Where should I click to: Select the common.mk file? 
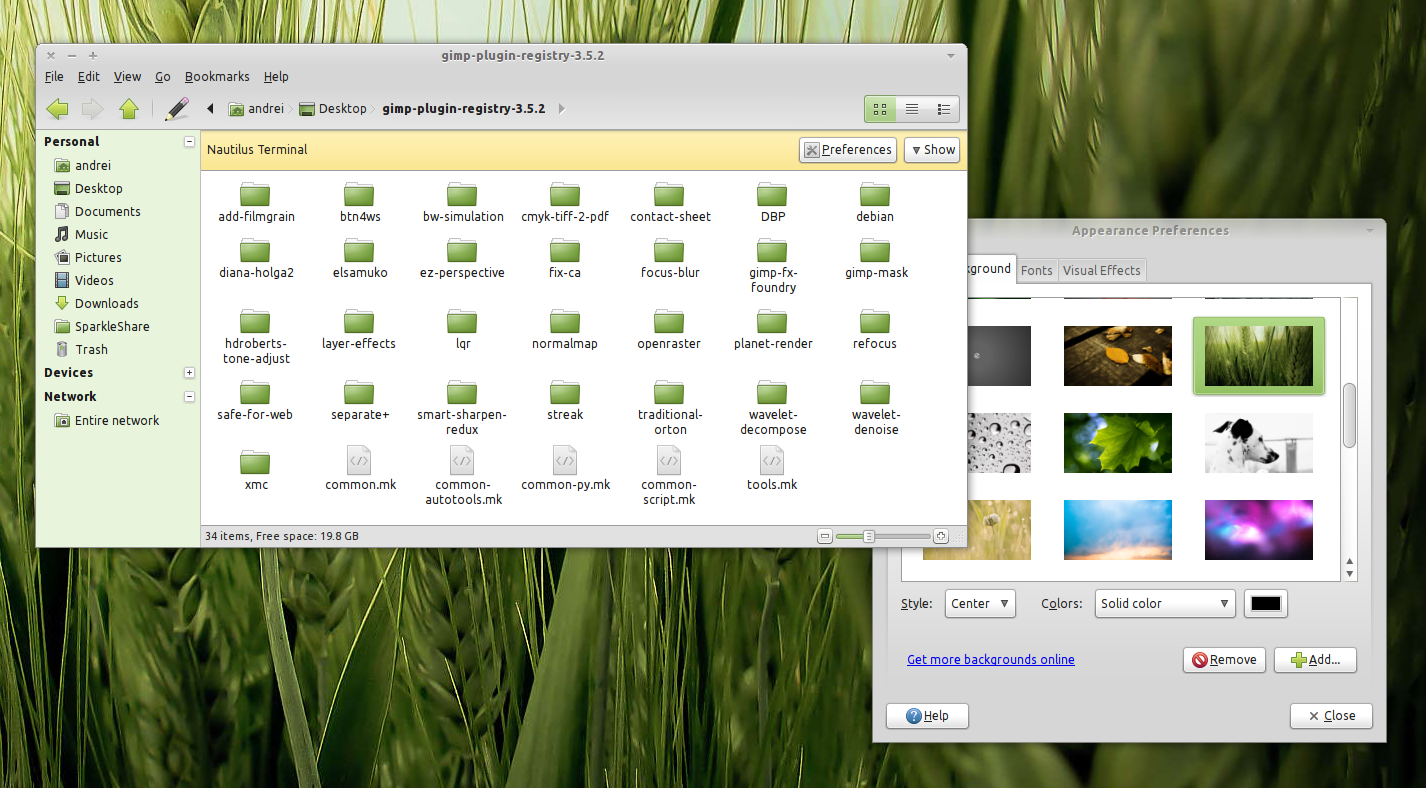[360, 470]
